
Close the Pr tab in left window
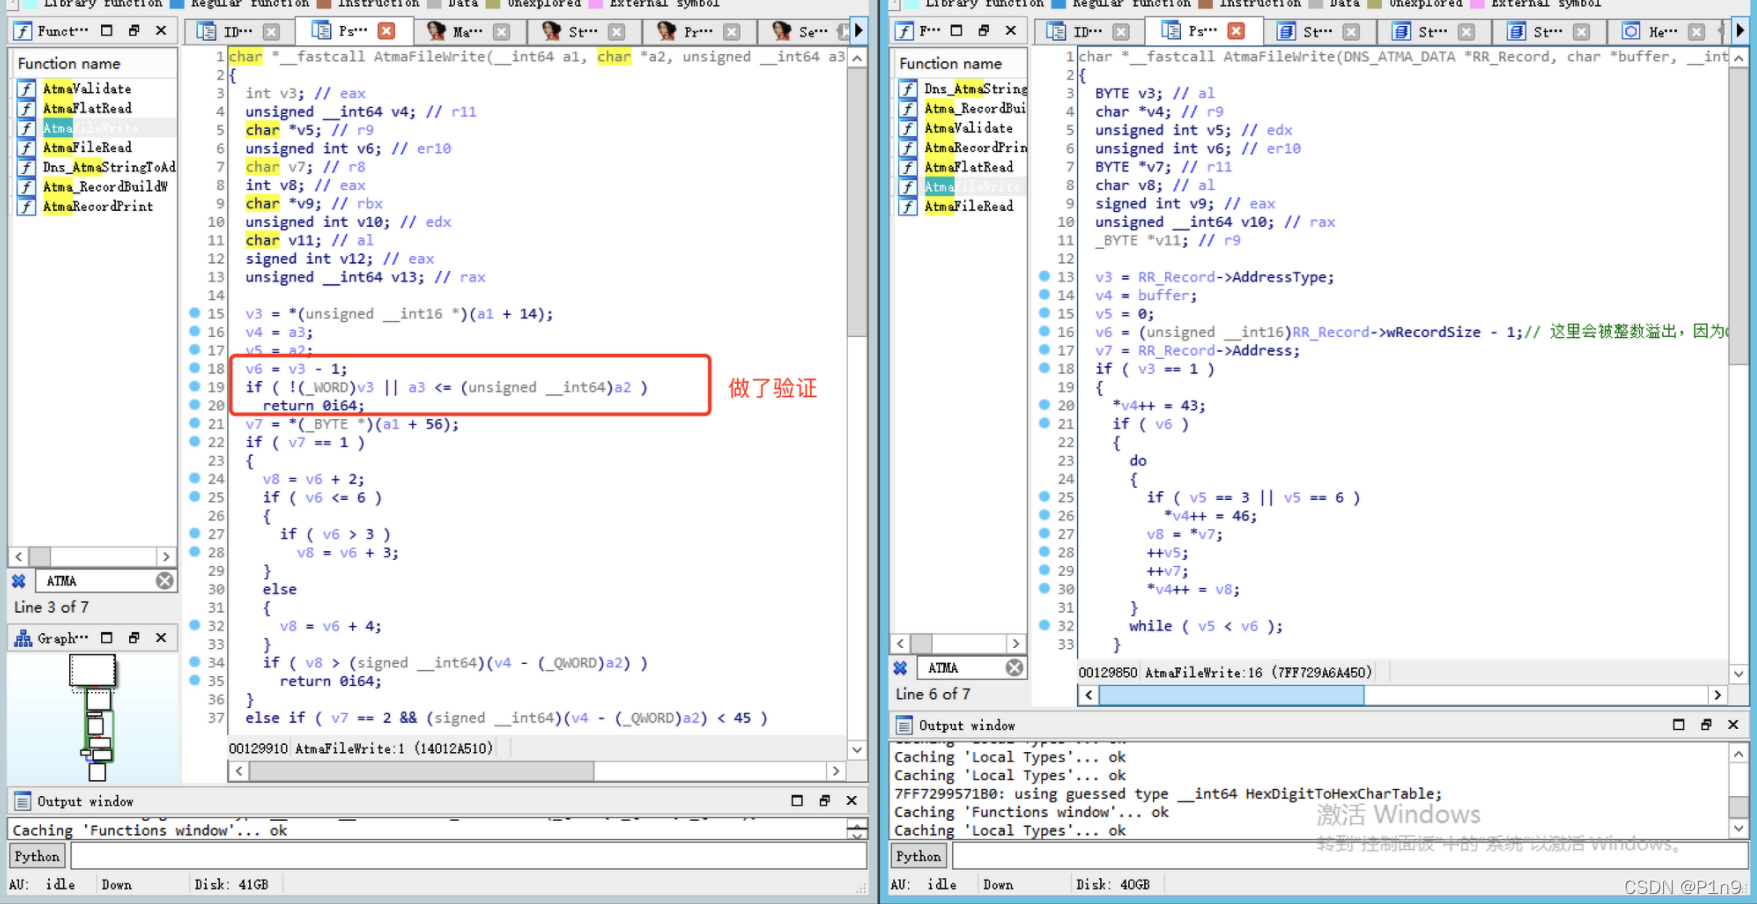pyautogui.click(x=732, y=31)
